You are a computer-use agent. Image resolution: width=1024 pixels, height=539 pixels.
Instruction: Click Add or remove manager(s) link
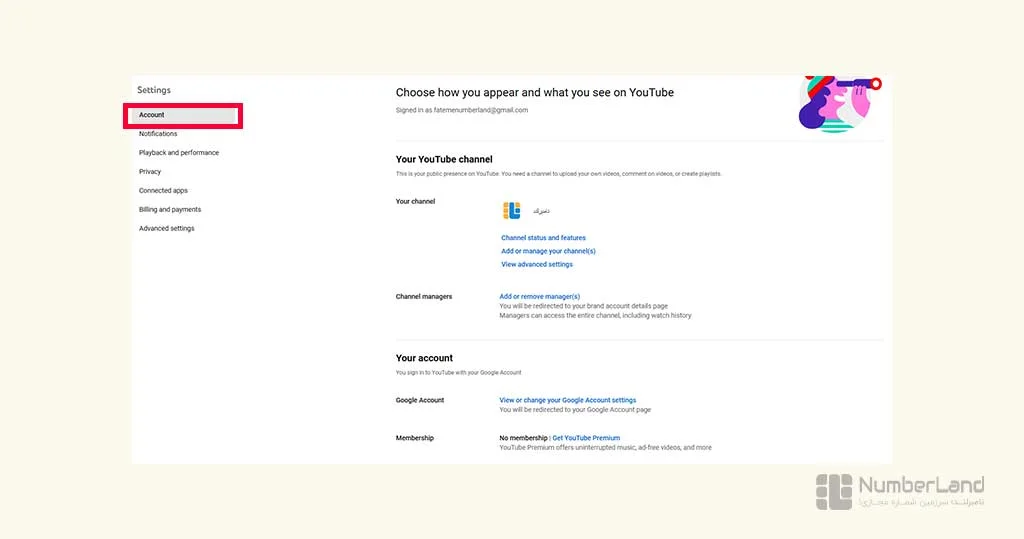[x=539, y=297]
